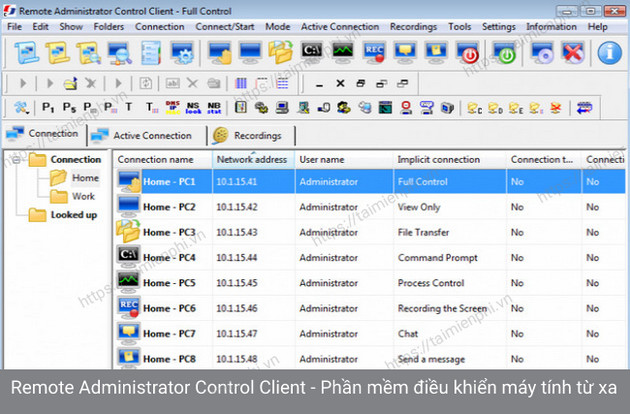Open Chat mode toolbar icon
Viewport: 630px width, 414px height.
[x=405, y=53]
